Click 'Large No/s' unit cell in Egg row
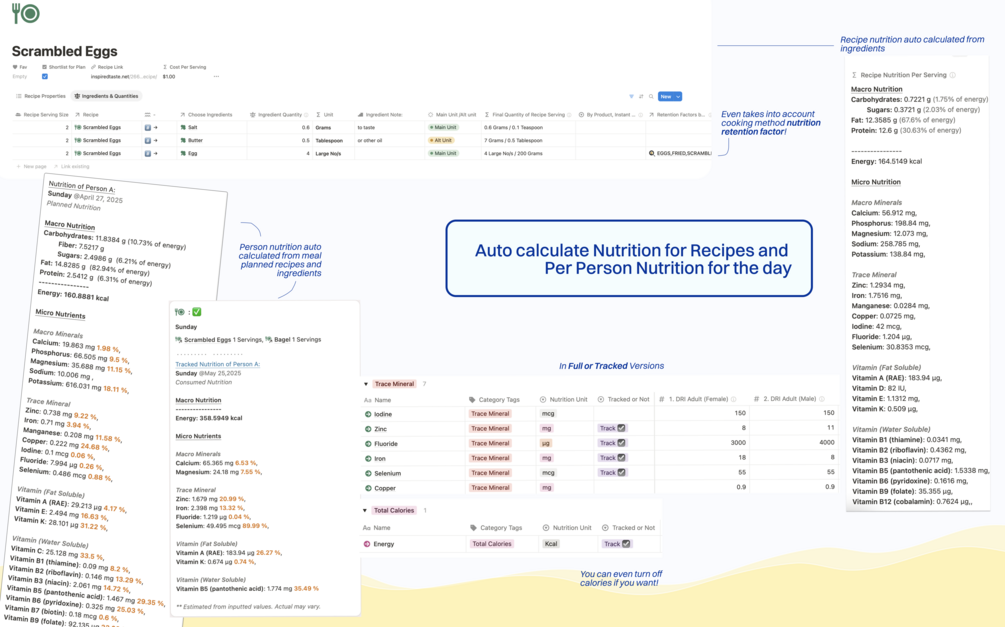1005x627 pixels. click(328, 153)
